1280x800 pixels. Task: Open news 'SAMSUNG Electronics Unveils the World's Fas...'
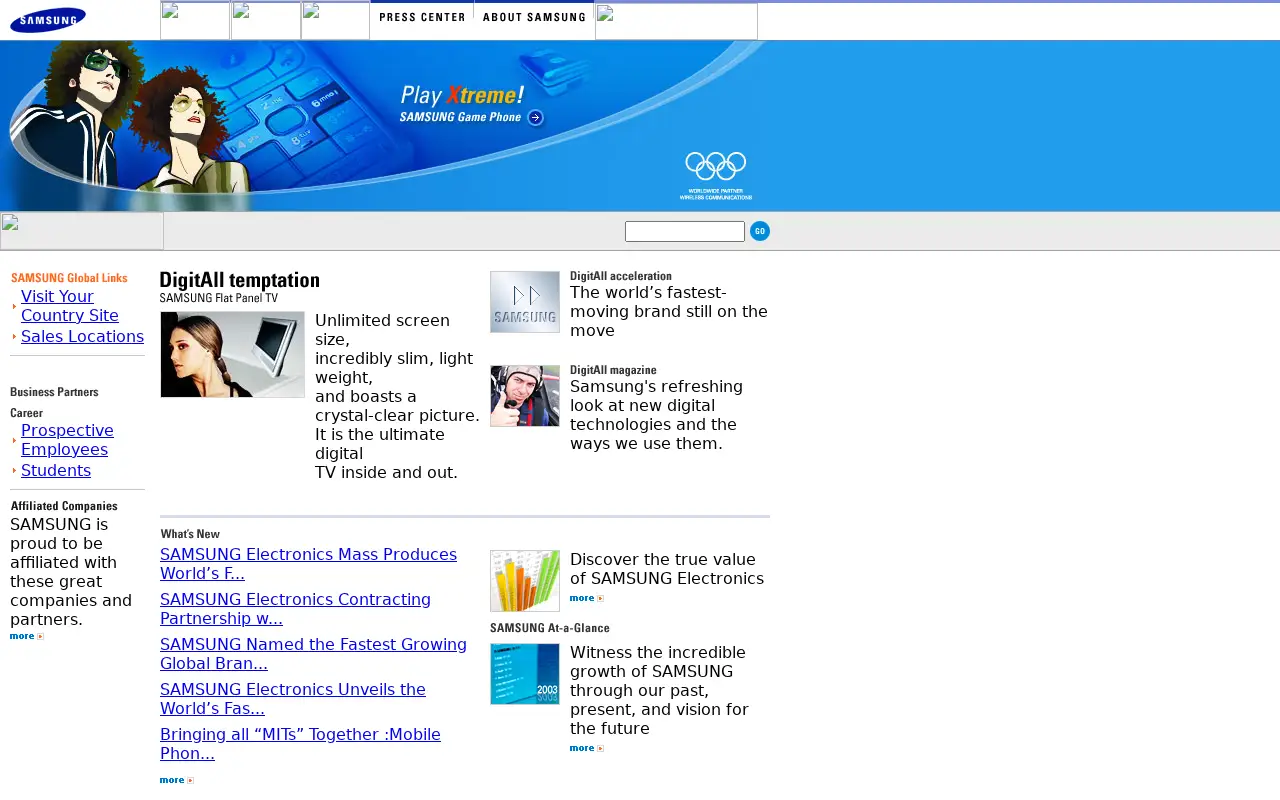[x=293, y=699]
